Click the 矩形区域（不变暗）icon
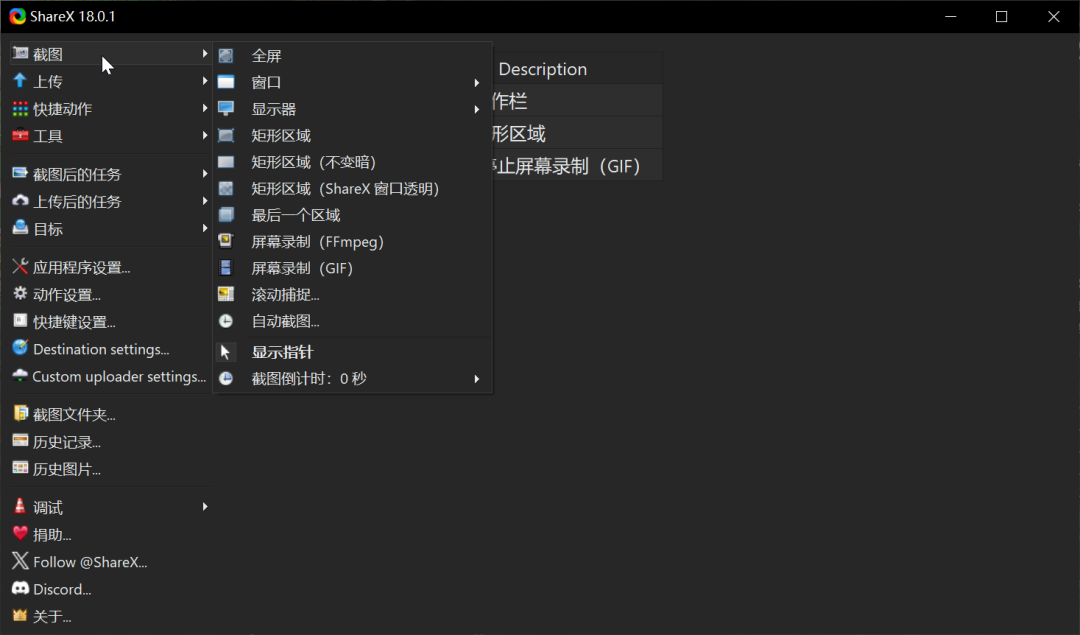The height and width of the screenshot is (635, 1080). pos(226,162)
